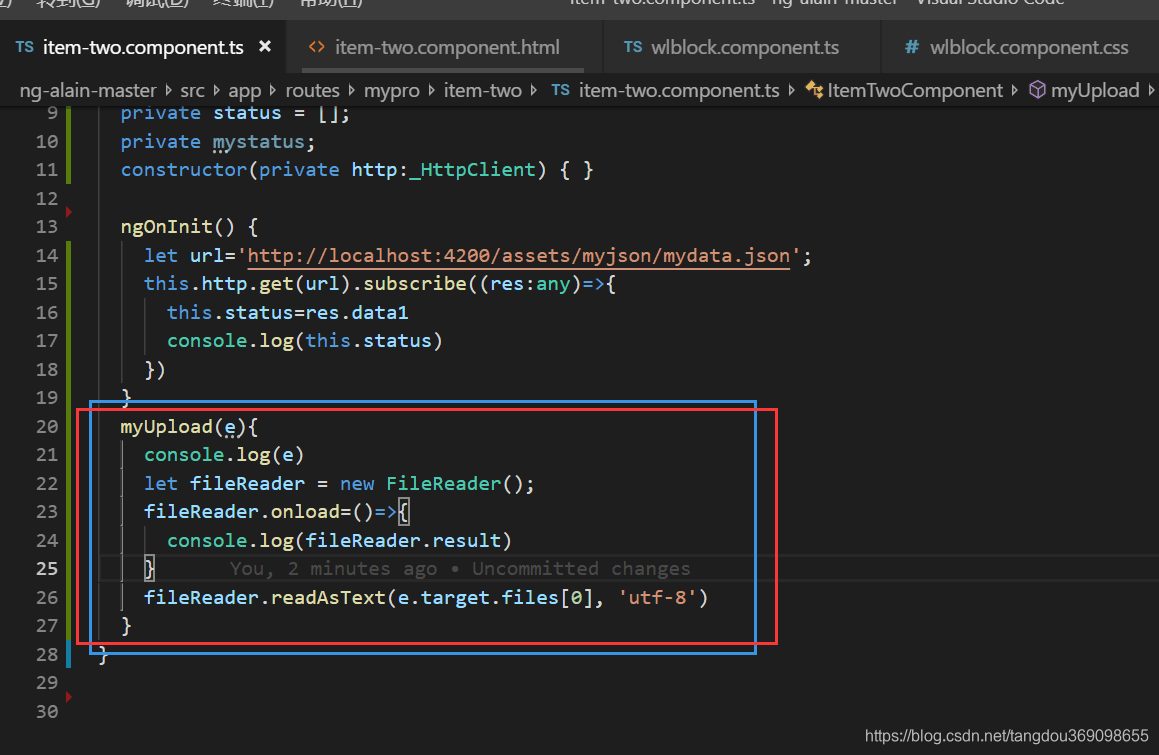Click the TS icon on the item-two.component.ts tab
The image size is (1159, 755).
pyautogui.click(x=24, y=47)
